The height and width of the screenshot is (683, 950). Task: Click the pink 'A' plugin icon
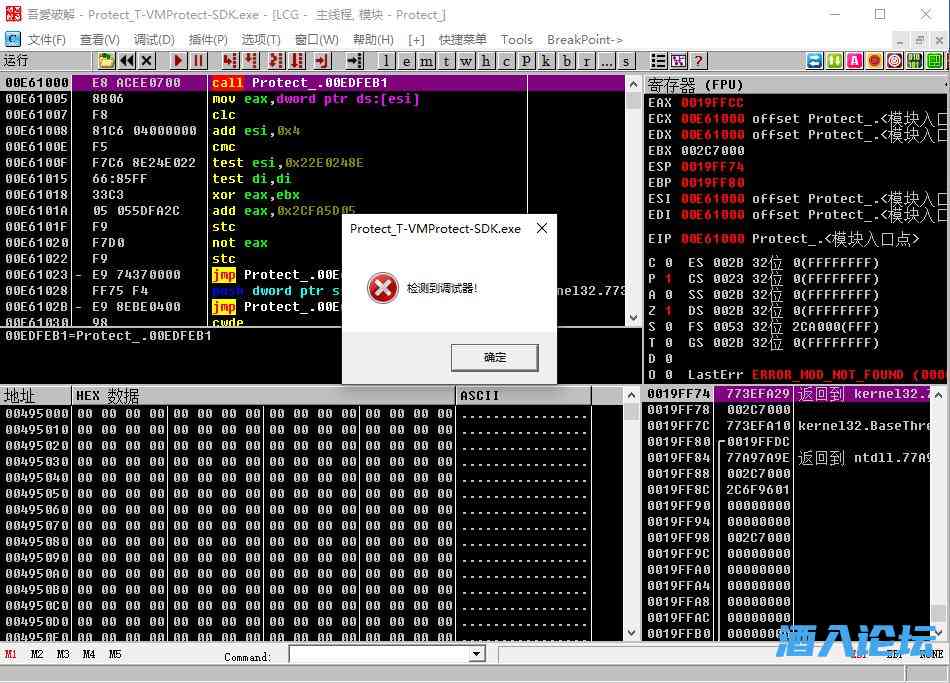854,61
